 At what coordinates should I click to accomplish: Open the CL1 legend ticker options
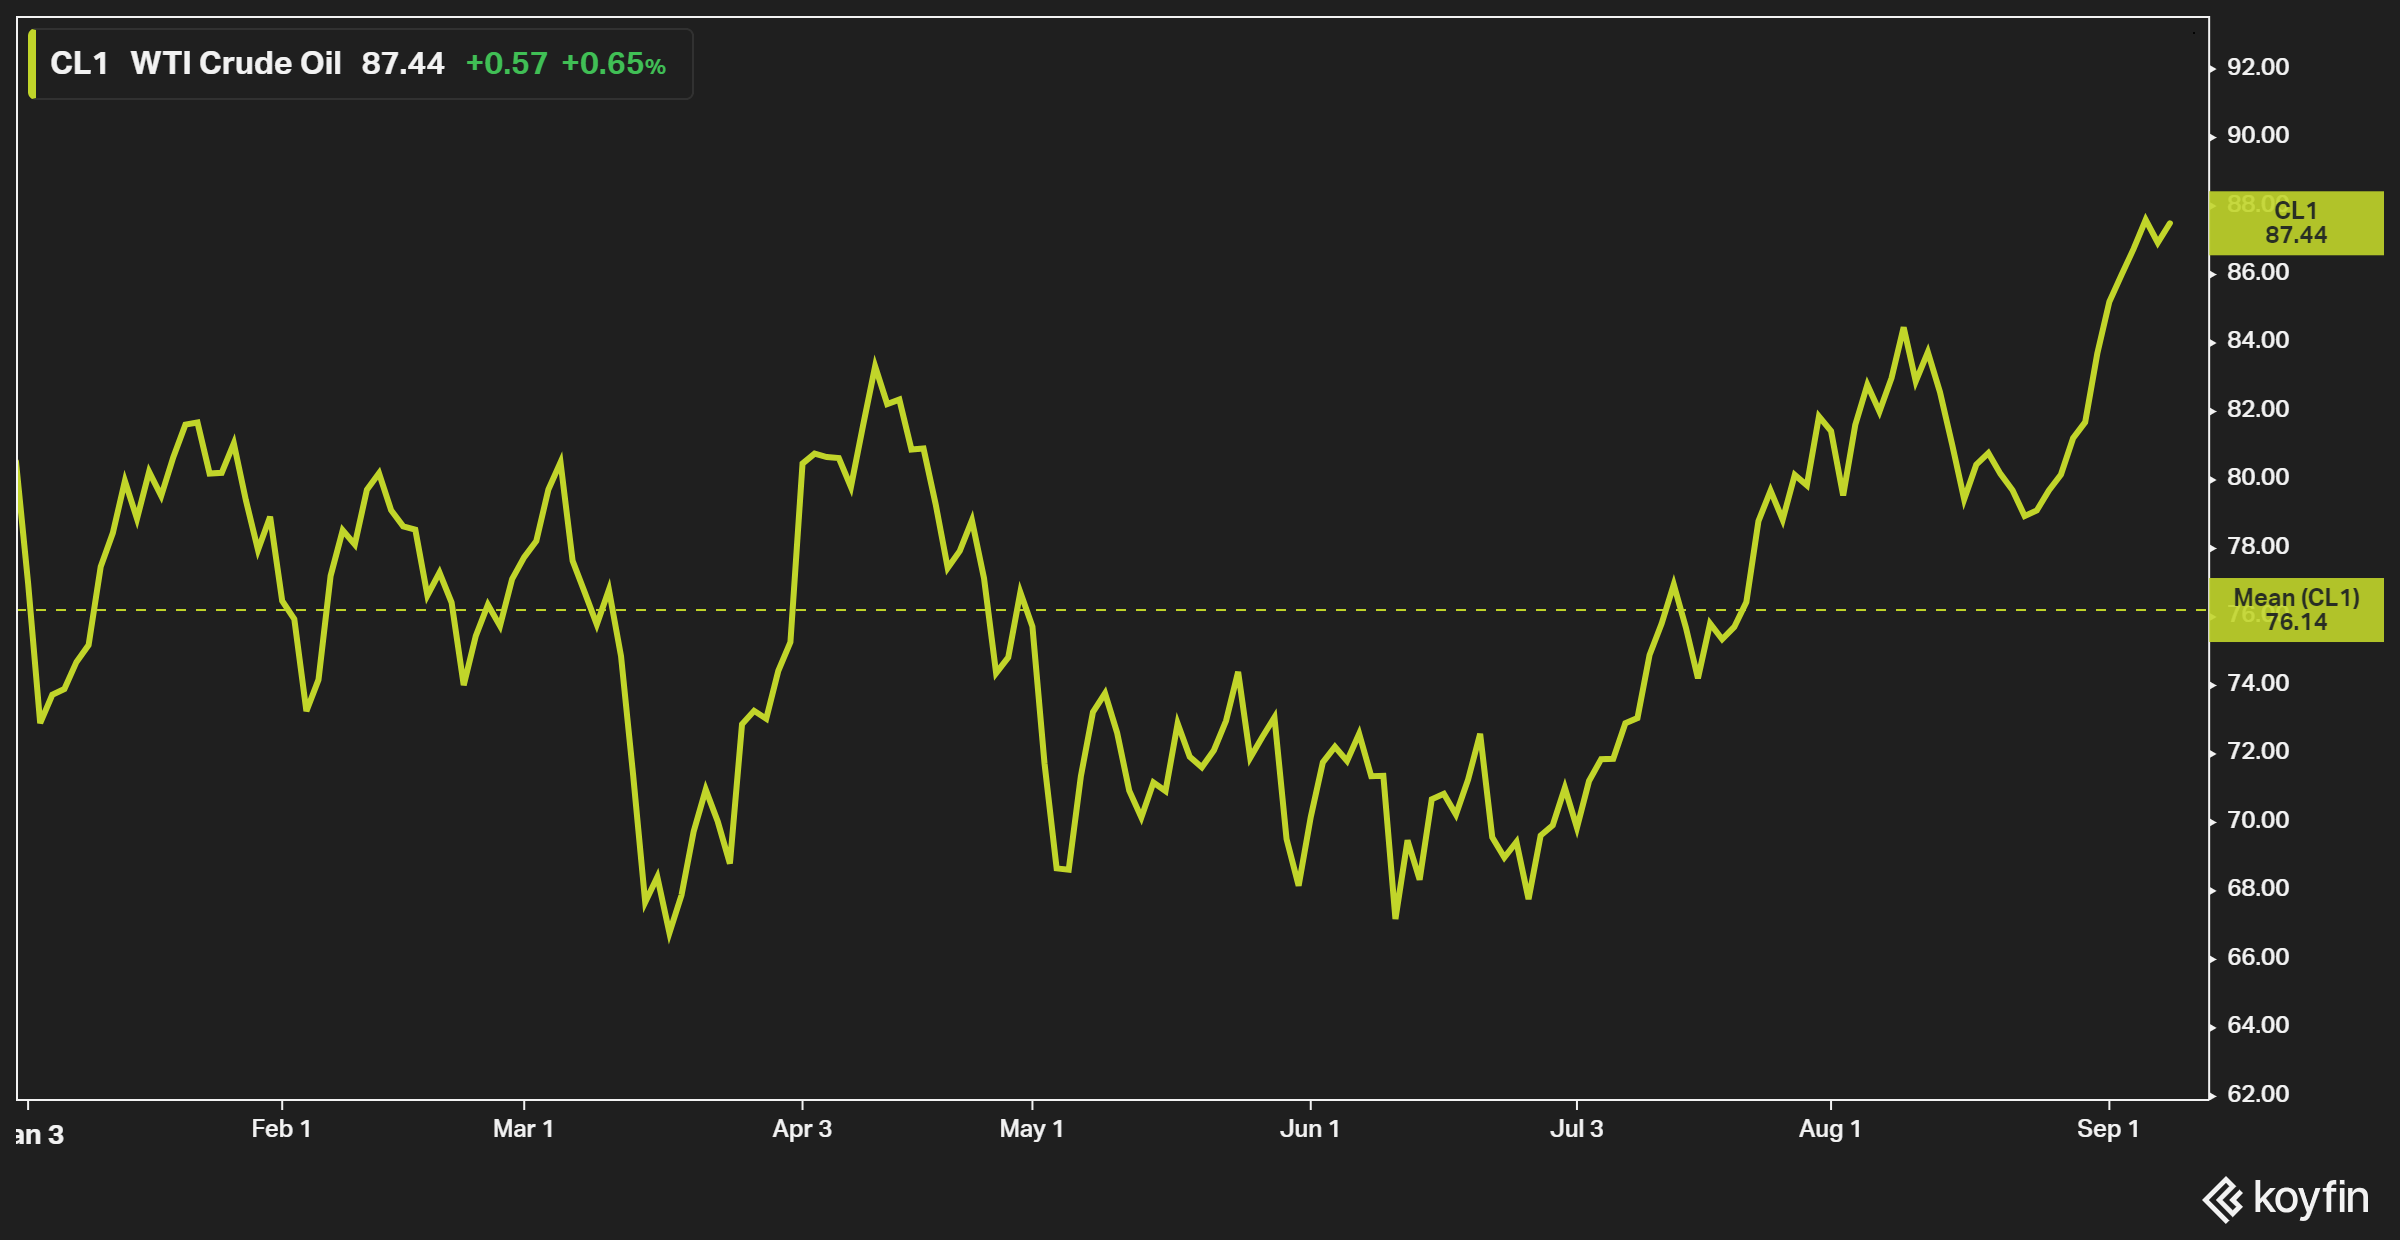[78, 63]
